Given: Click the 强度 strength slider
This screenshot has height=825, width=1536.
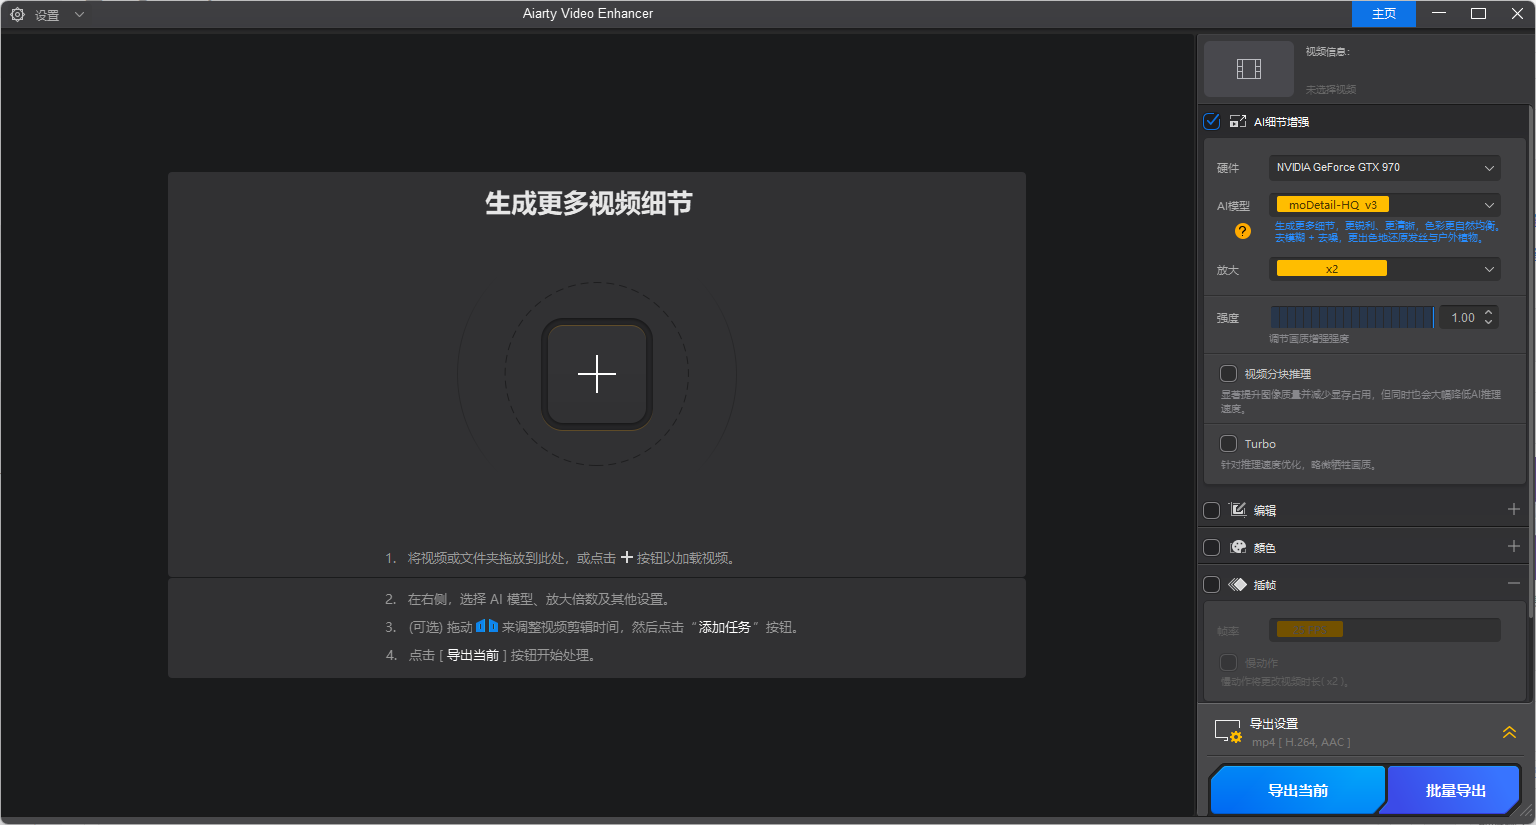Looking at the screenshot, I should pyautogui.click(x=1351, y=316).
